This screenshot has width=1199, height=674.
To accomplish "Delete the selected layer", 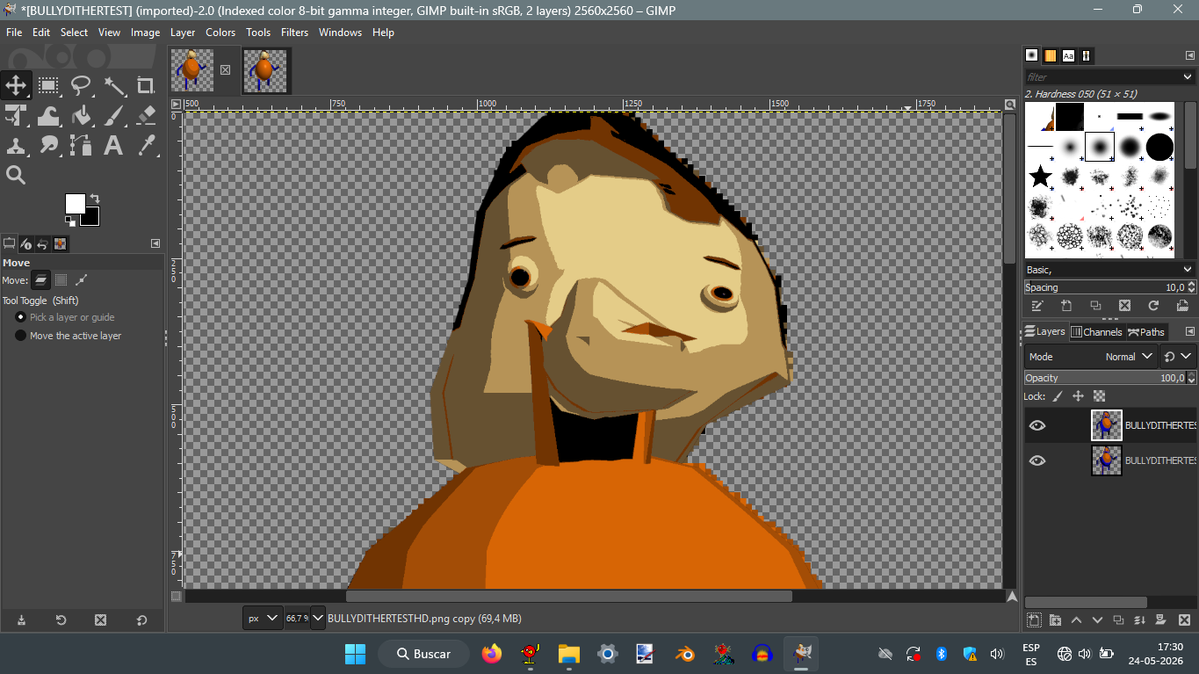I will (x=1184, y=620).
